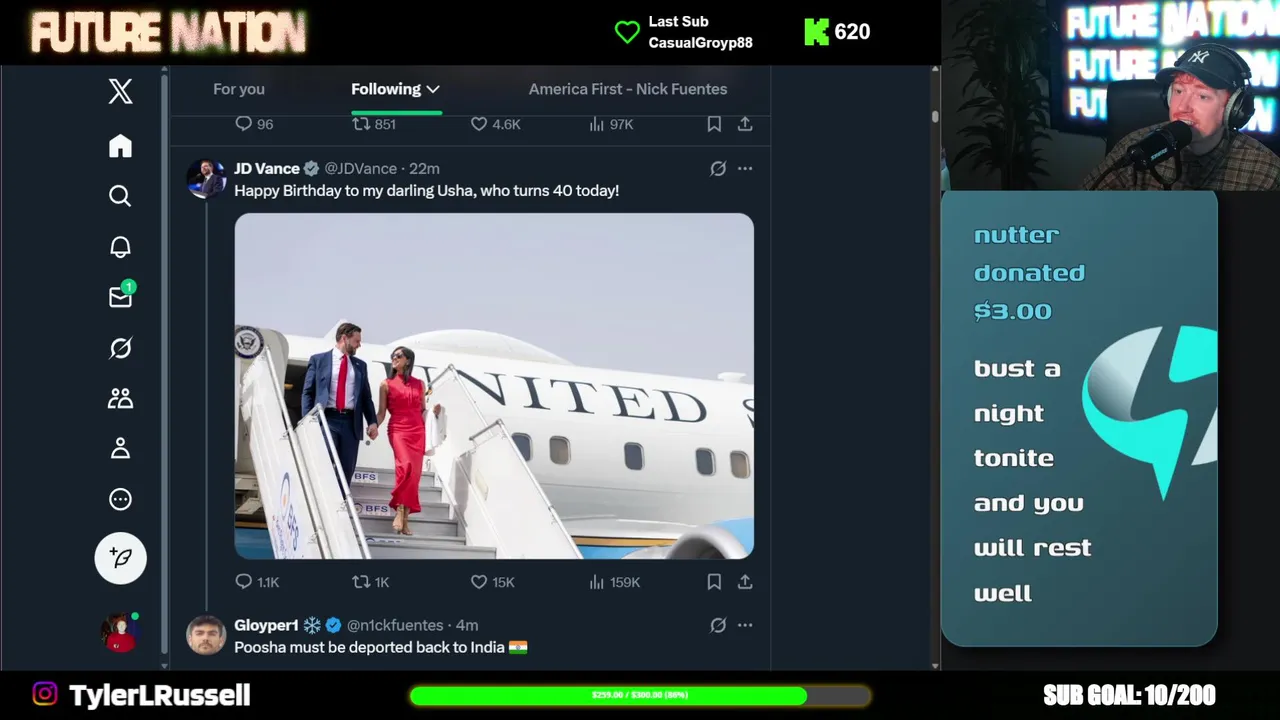Viewport: 1280px width, 720px height.
Task: Open Notifications bell icon
Action: pyautogui.click(x=120, y=246)
